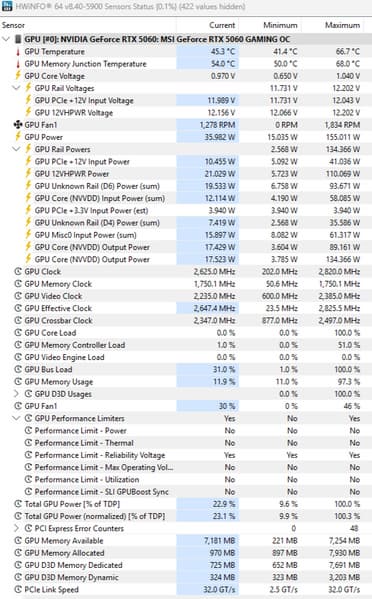Expand the GPU D3D Usages node
The image size is (372, 599).
pyautogui.click(x=16, y=393)
